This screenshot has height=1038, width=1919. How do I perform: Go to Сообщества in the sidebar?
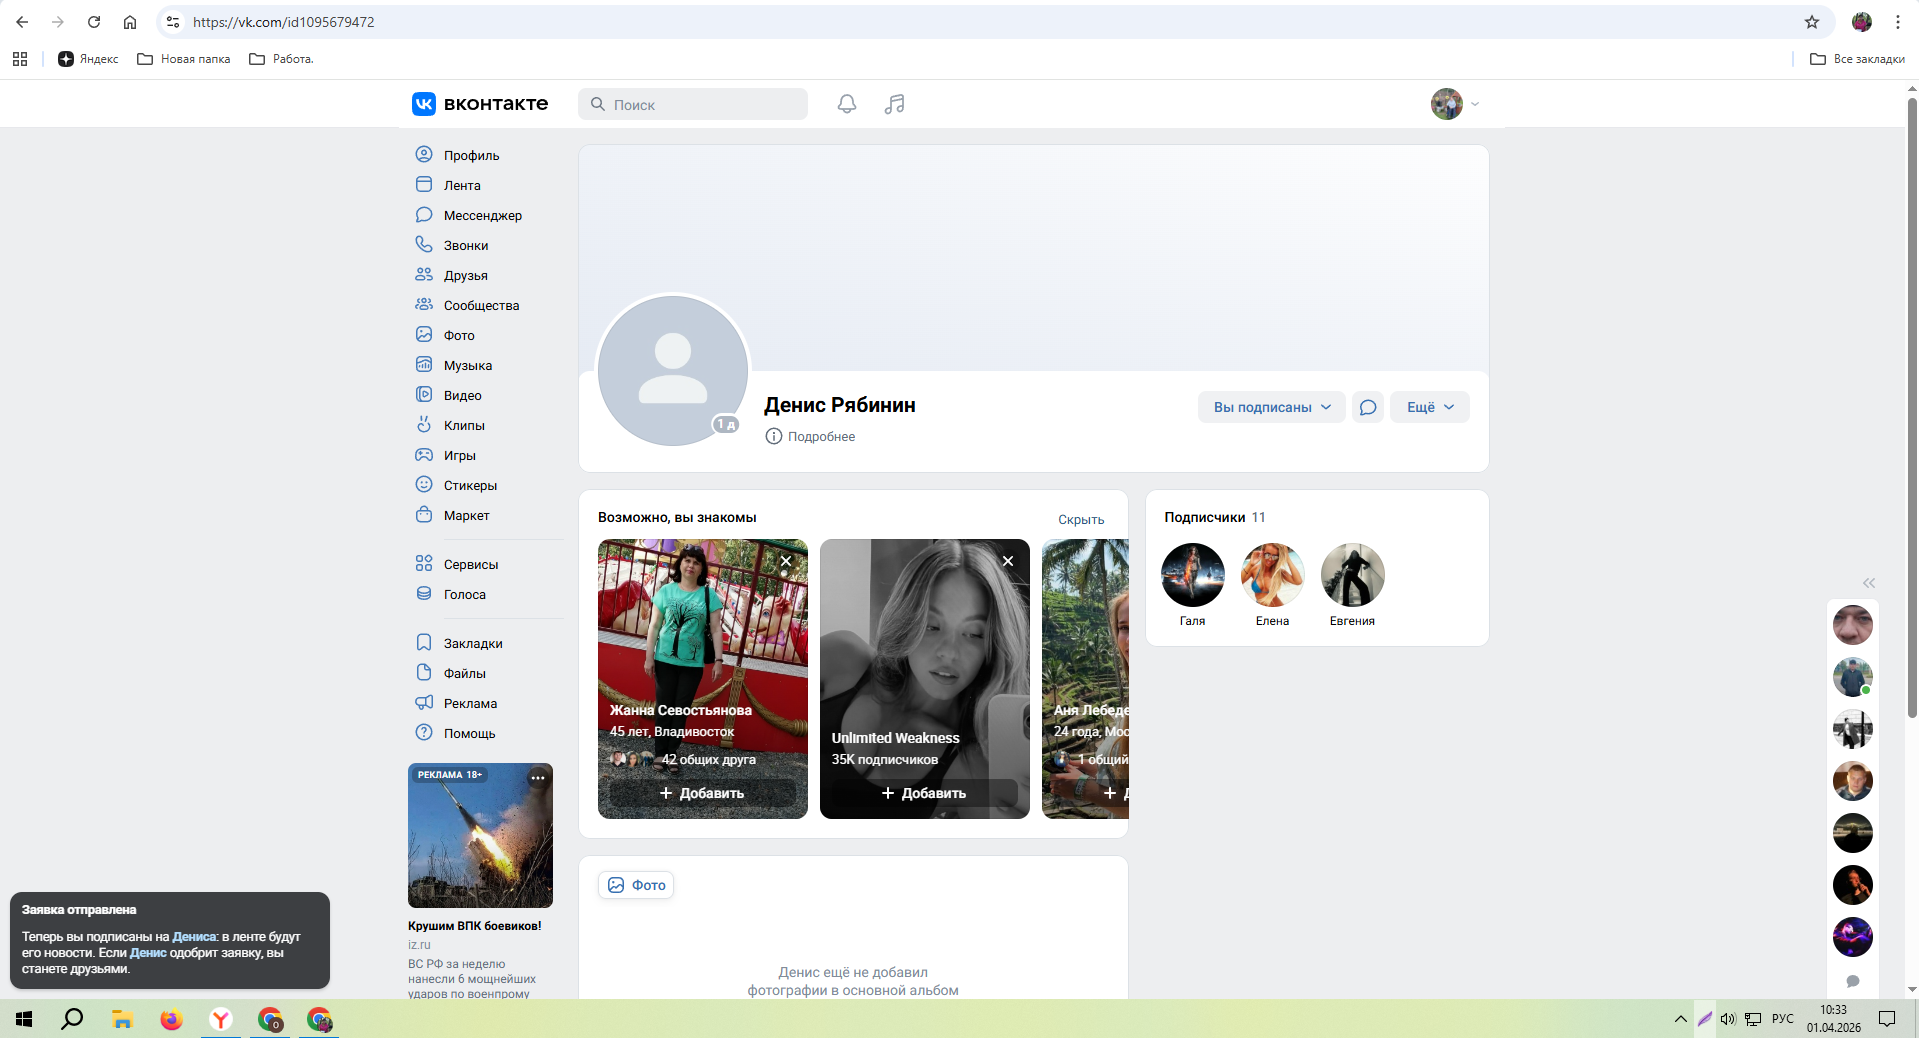pos(481,305)
